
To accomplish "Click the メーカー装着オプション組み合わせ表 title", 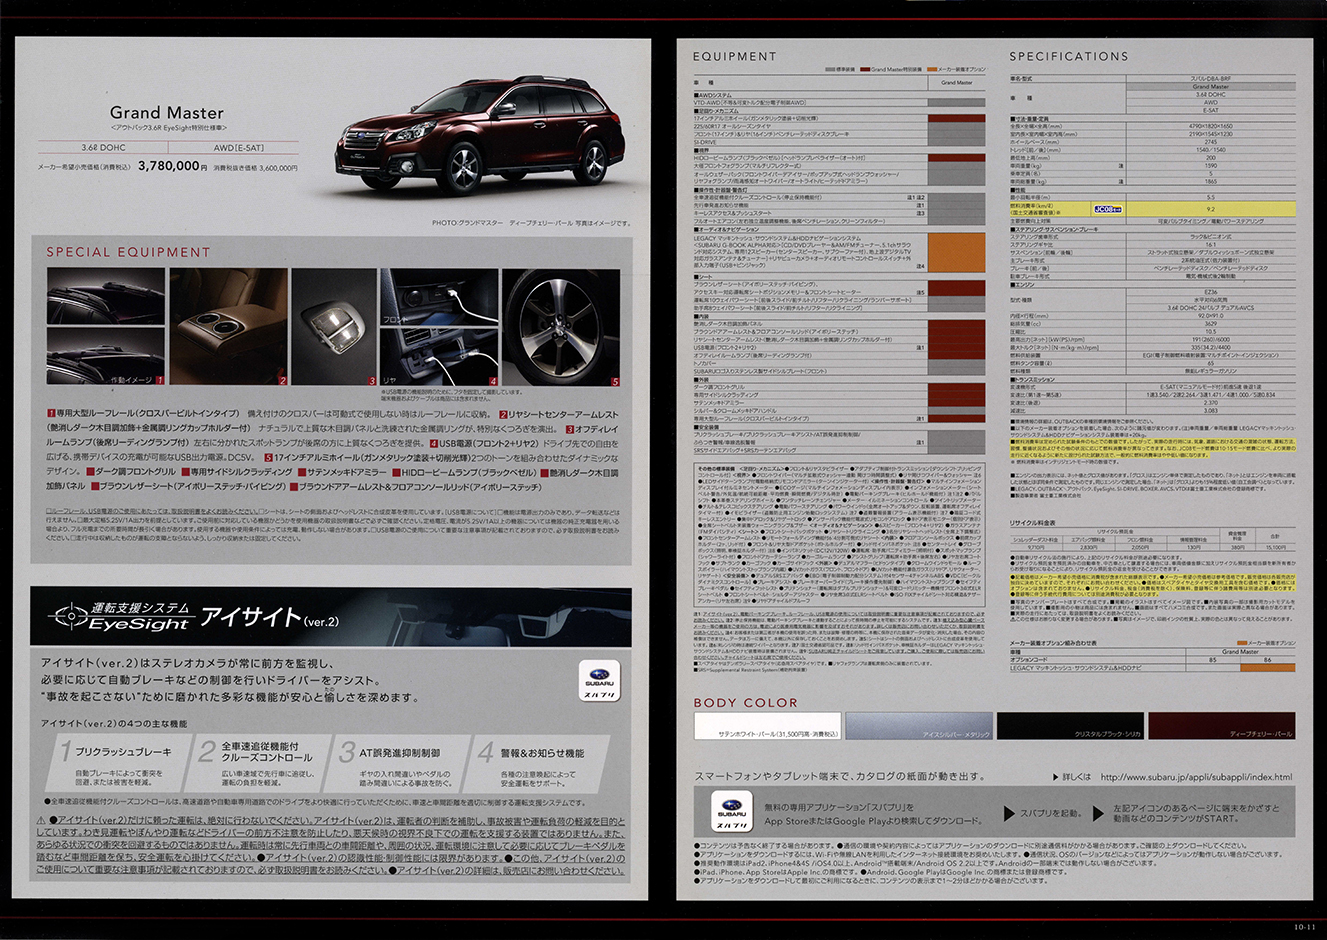I will pyautogui.click(x=1053, y=643).
